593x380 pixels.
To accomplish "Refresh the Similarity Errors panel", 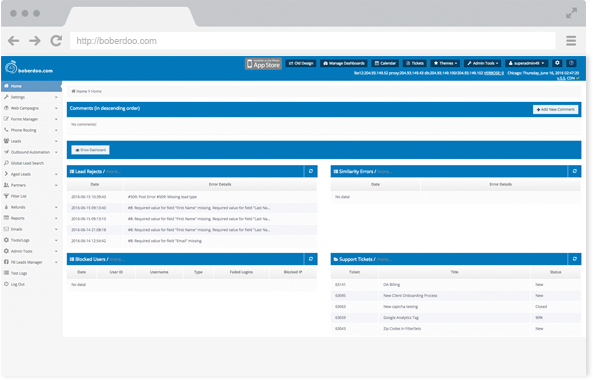I will point(574,171).
